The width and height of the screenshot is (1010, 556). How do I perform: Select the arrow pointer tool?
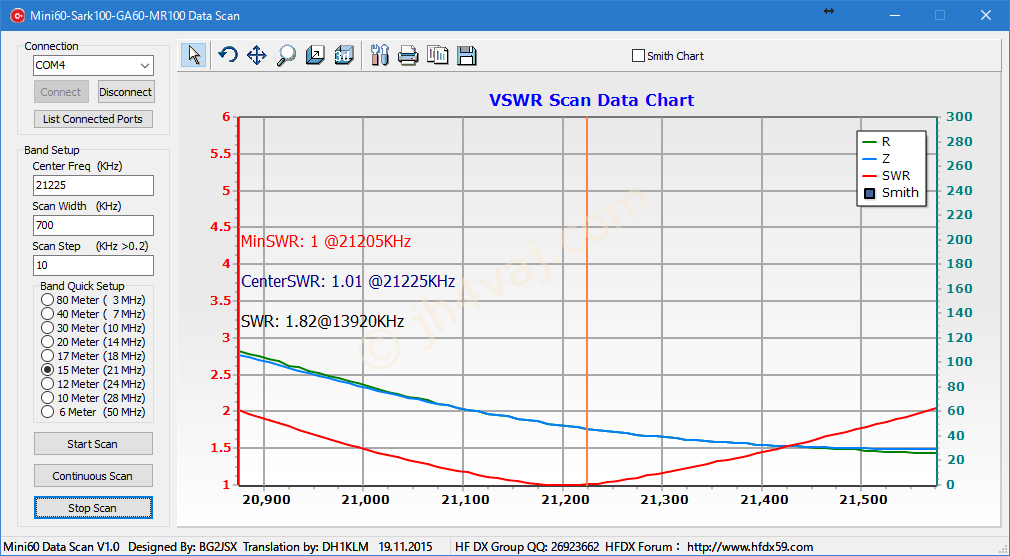pyautogui.click(x=194, y=55)
